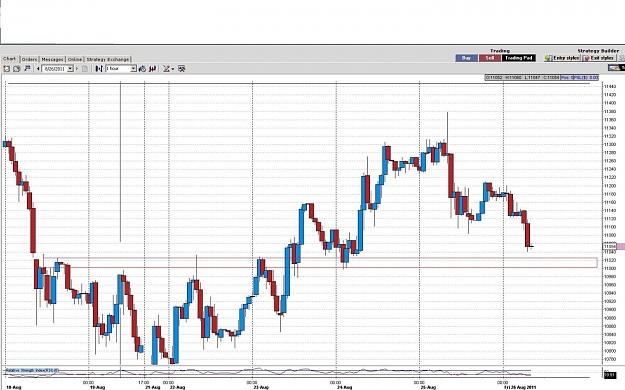The height and width of the screenshot is (390, 625).
Task: Click the OHLC price readout box
Action: (x=523, y=77)
